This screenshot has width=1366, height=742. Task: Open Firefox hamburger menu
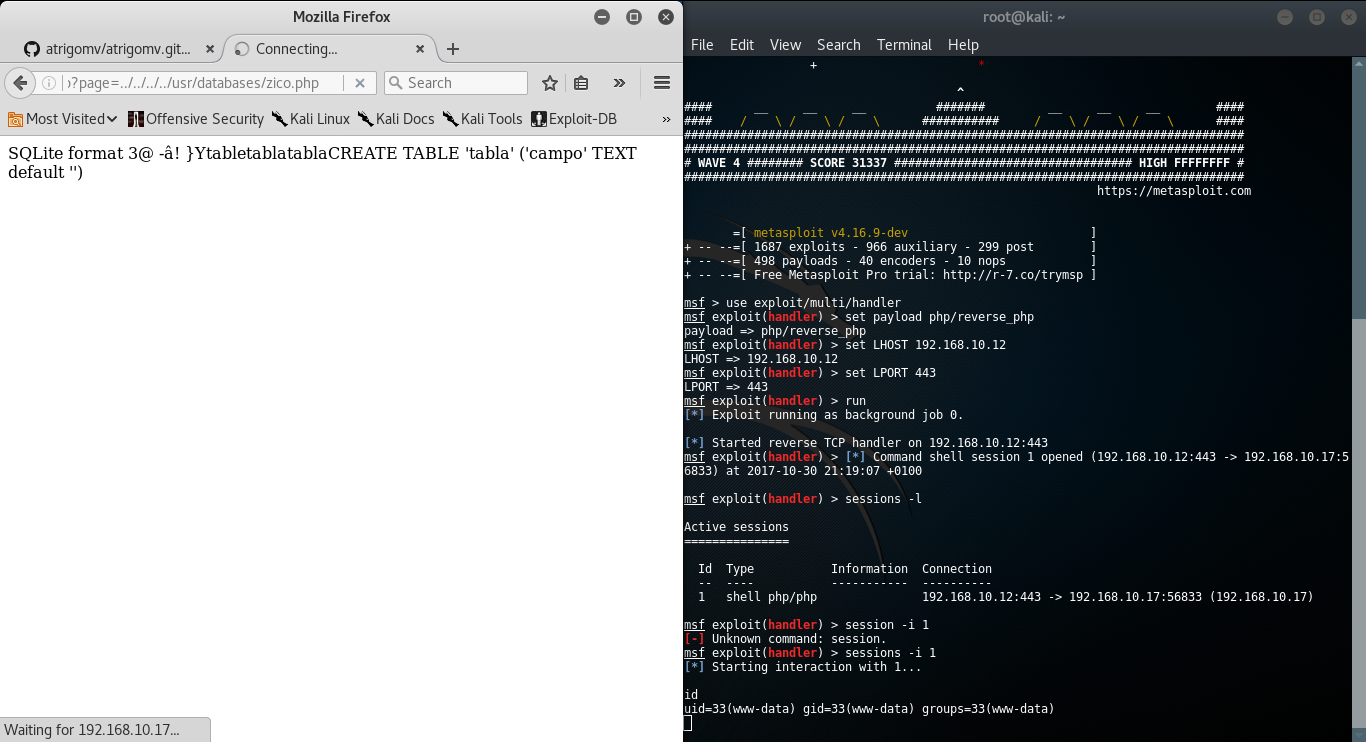pos(661,83)
